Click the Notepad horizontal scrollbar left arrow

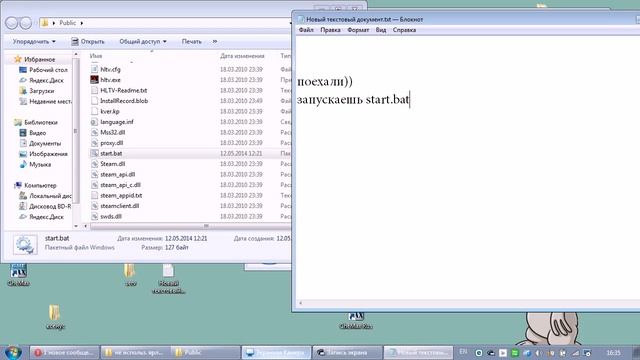pyautogui.click(x=301, y=303)
